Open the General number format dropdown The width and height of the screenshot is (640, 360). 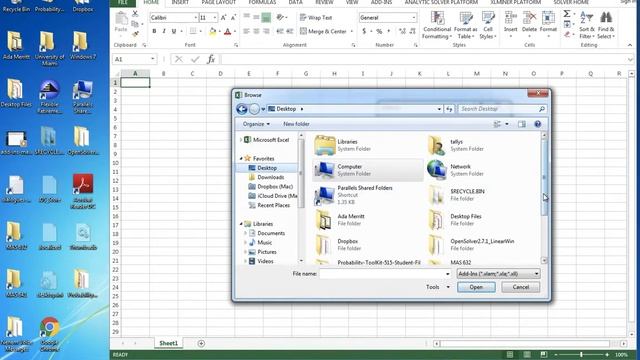[413, 18]
